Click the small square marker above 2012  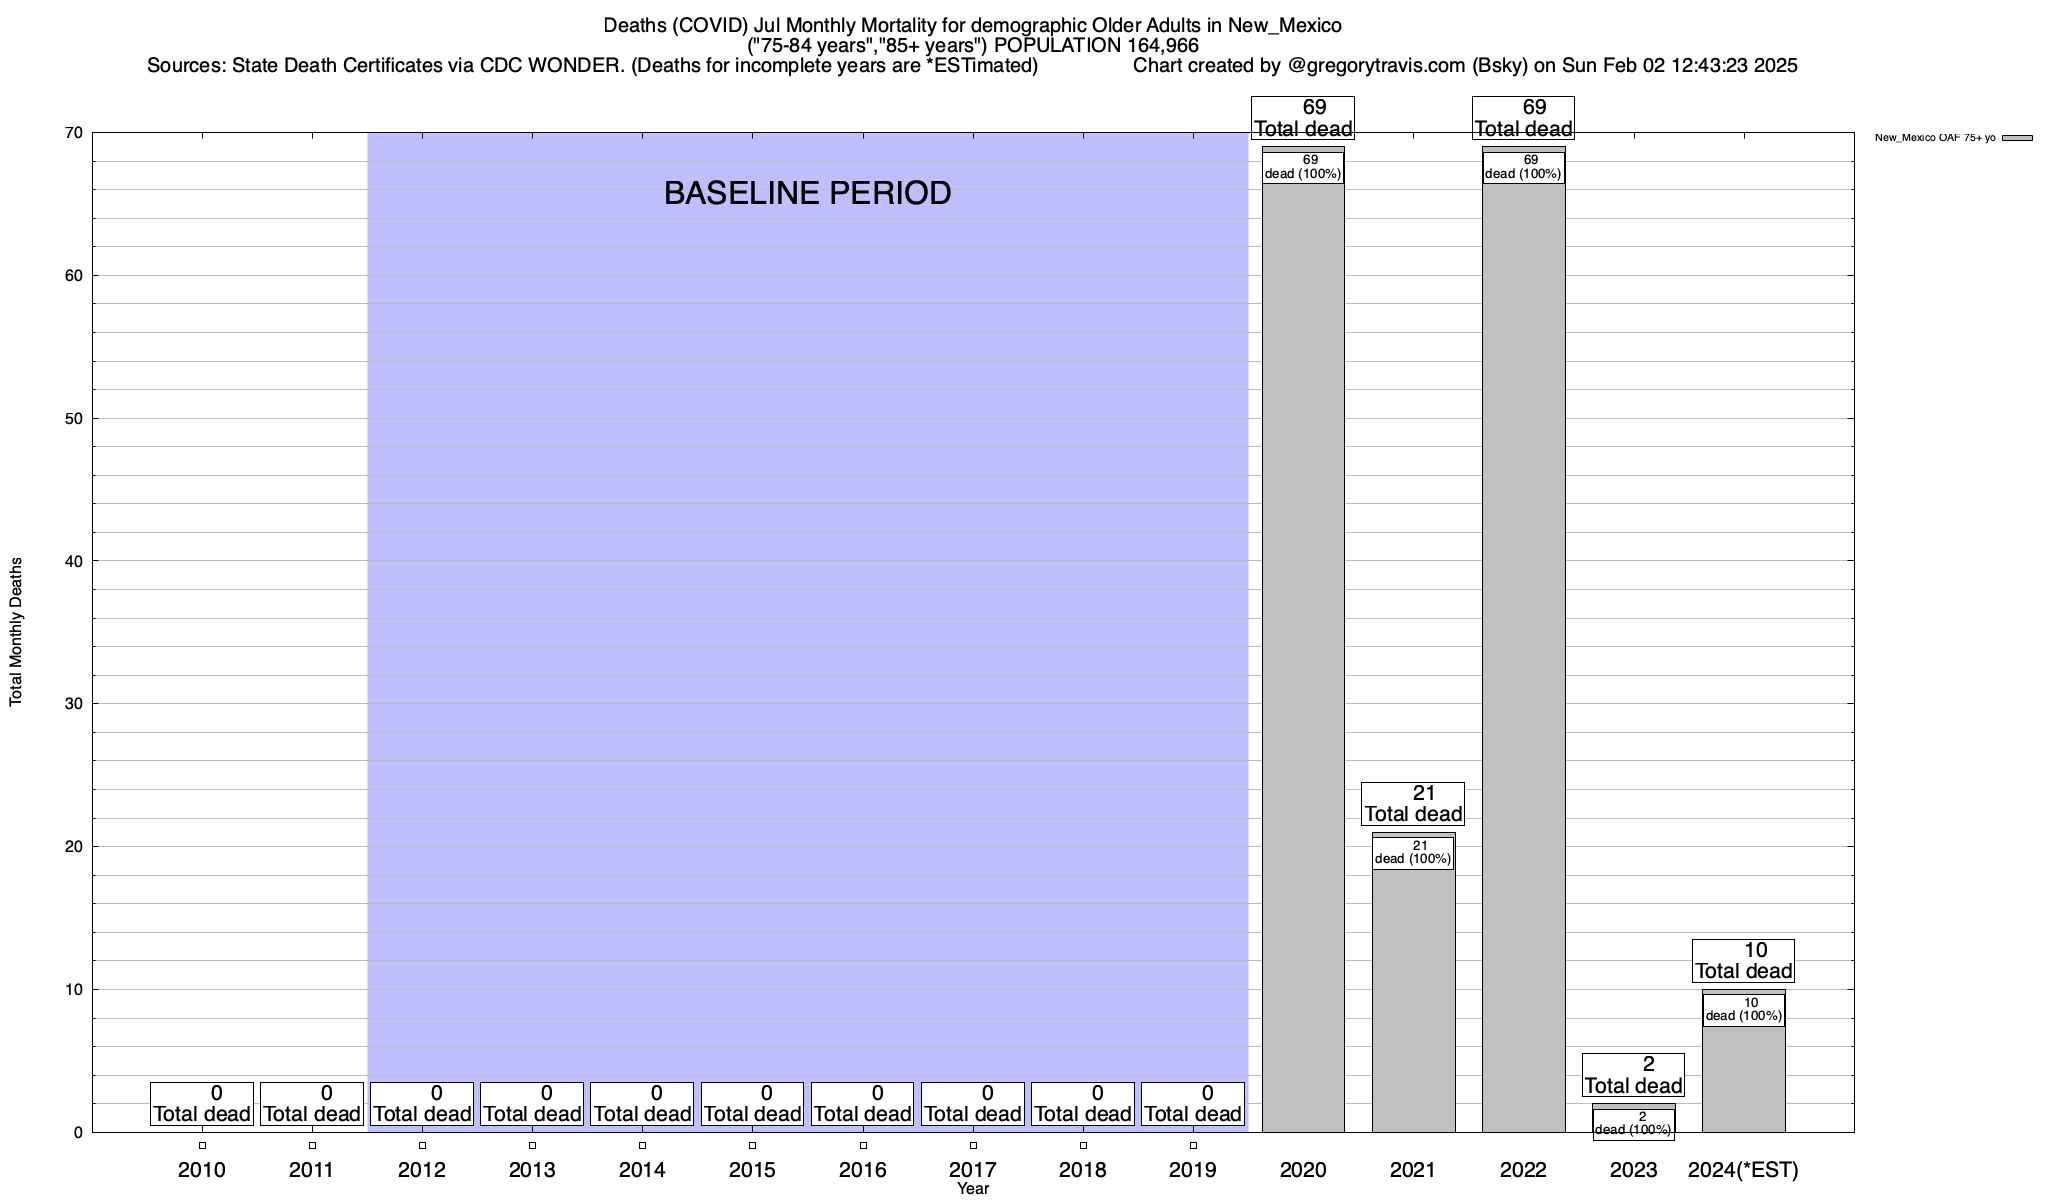pyautogui.click(x=422, y=1146)
